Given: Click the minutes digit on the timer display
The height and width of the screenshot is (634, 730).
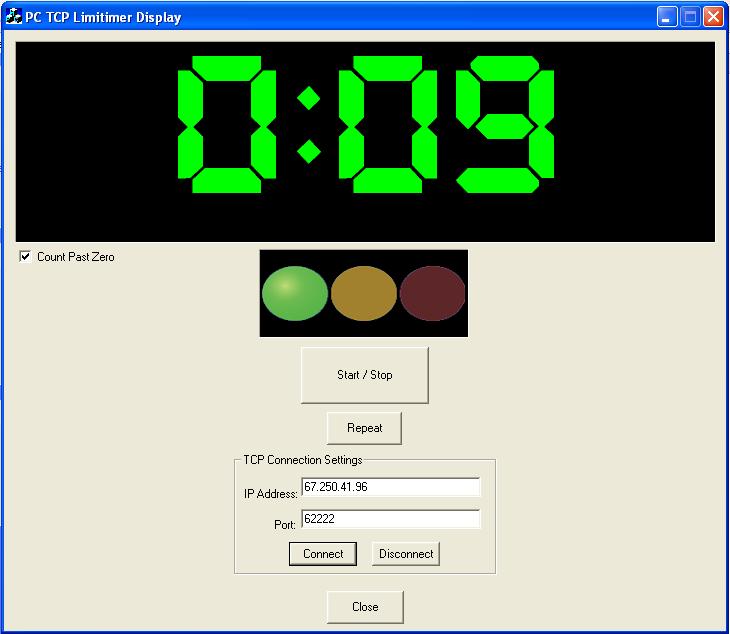Looking at the screenshot, I should click(226, 124).
